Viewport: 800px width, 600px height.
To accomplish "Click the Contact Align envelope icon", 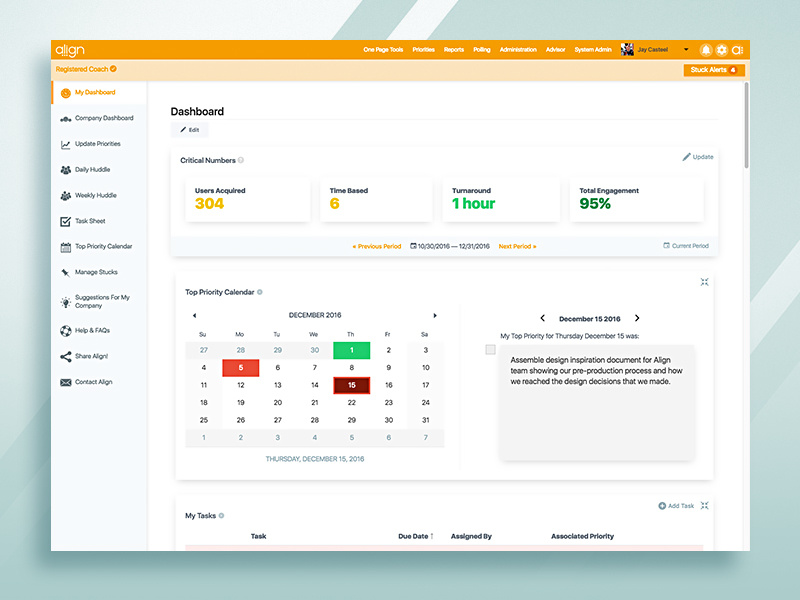I will click(66, 382).
